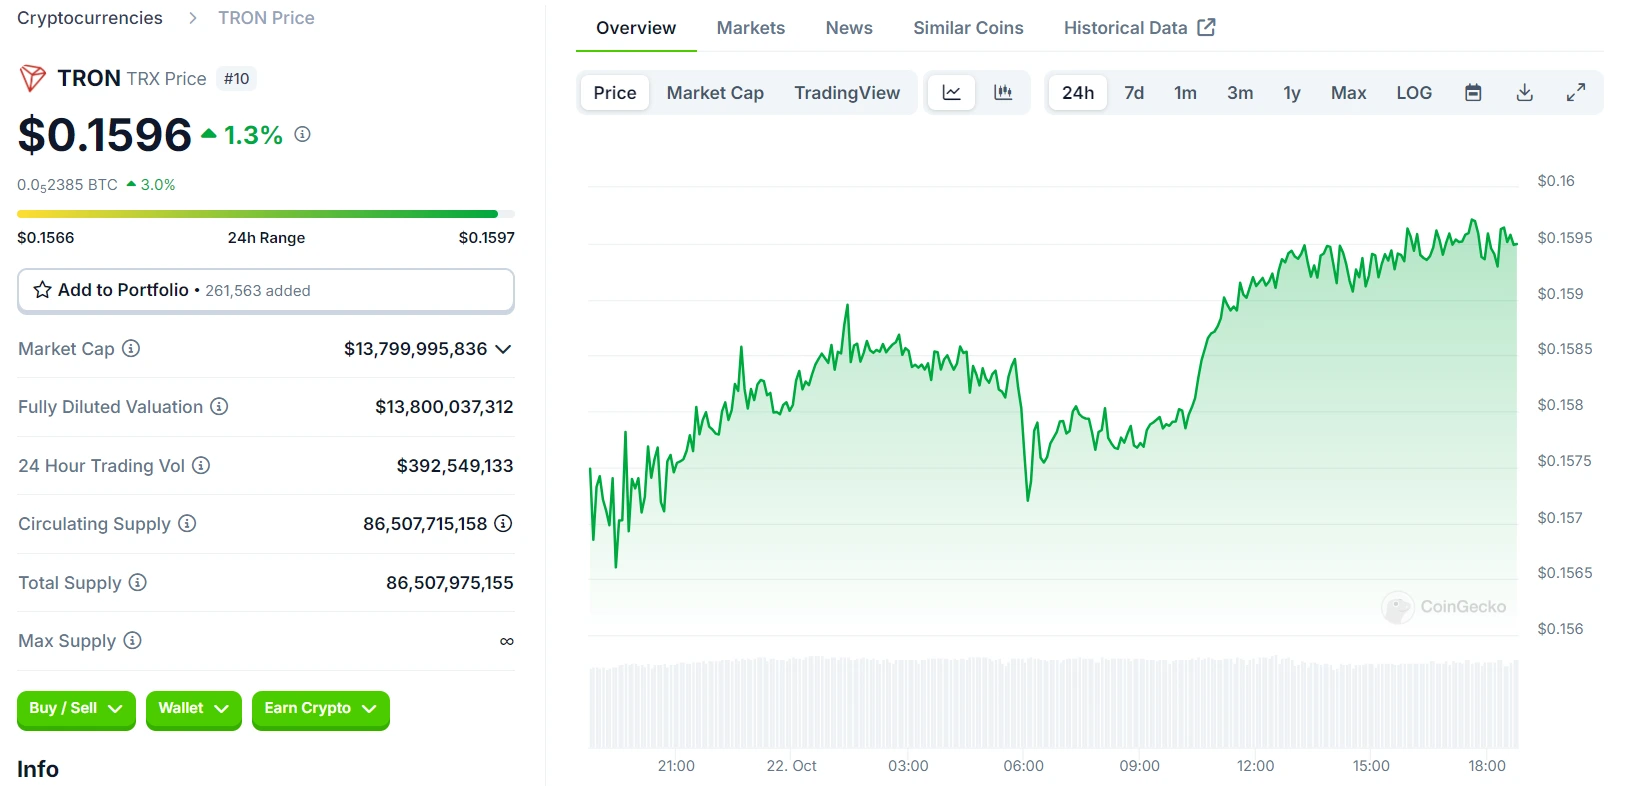Show Total Supply info icon

[x=138, y=582]
